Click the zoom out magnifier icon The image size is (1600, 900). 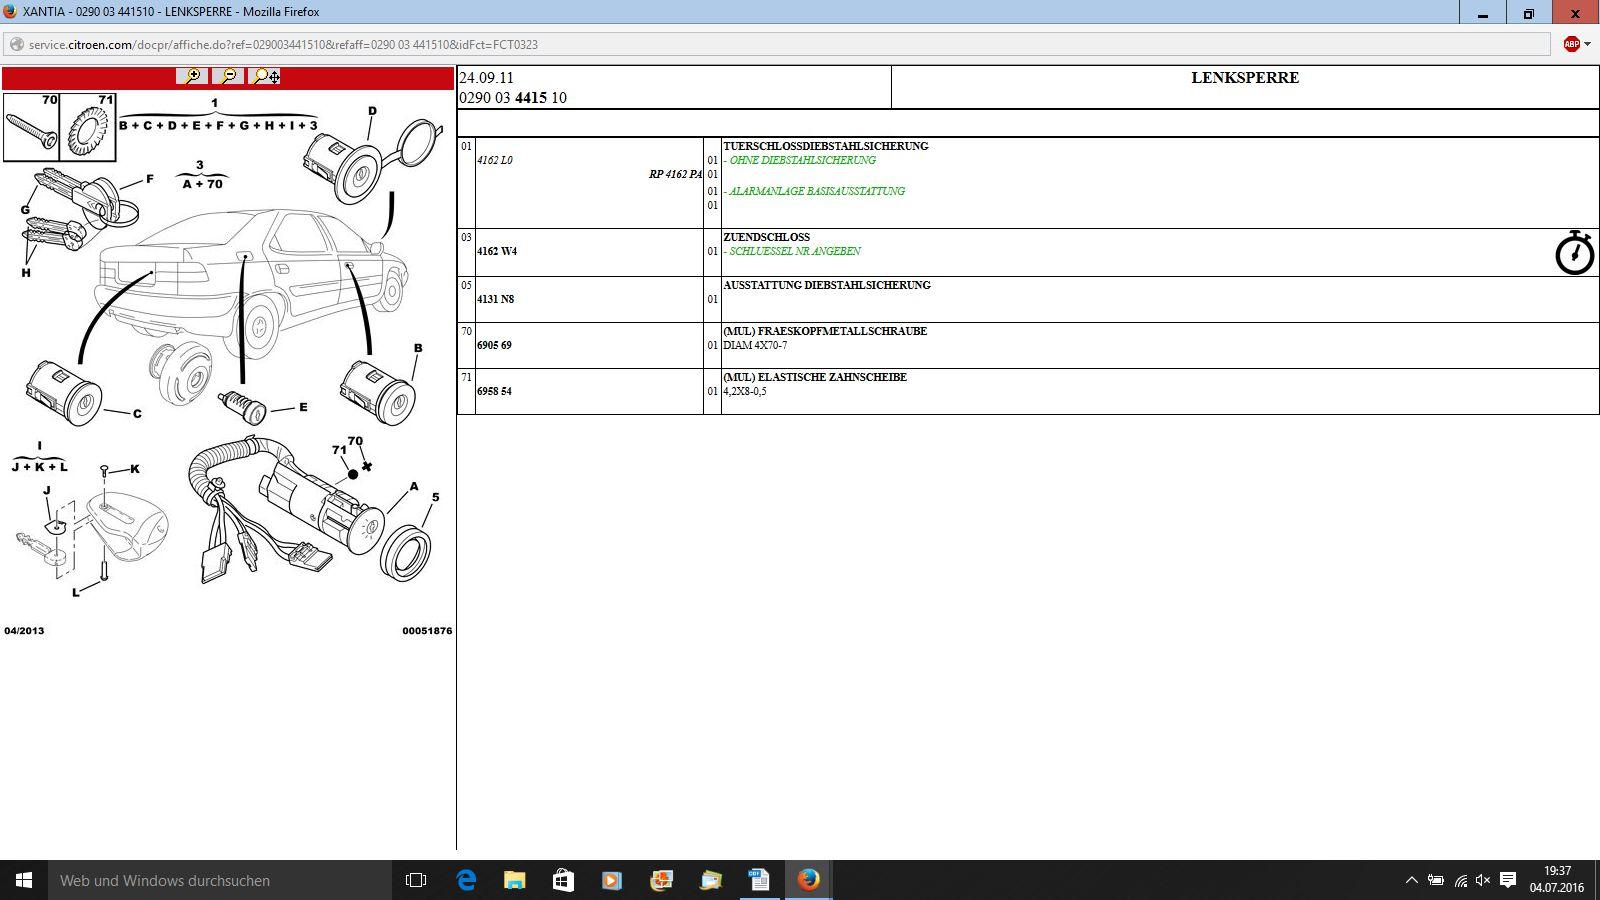click(228, 76)
